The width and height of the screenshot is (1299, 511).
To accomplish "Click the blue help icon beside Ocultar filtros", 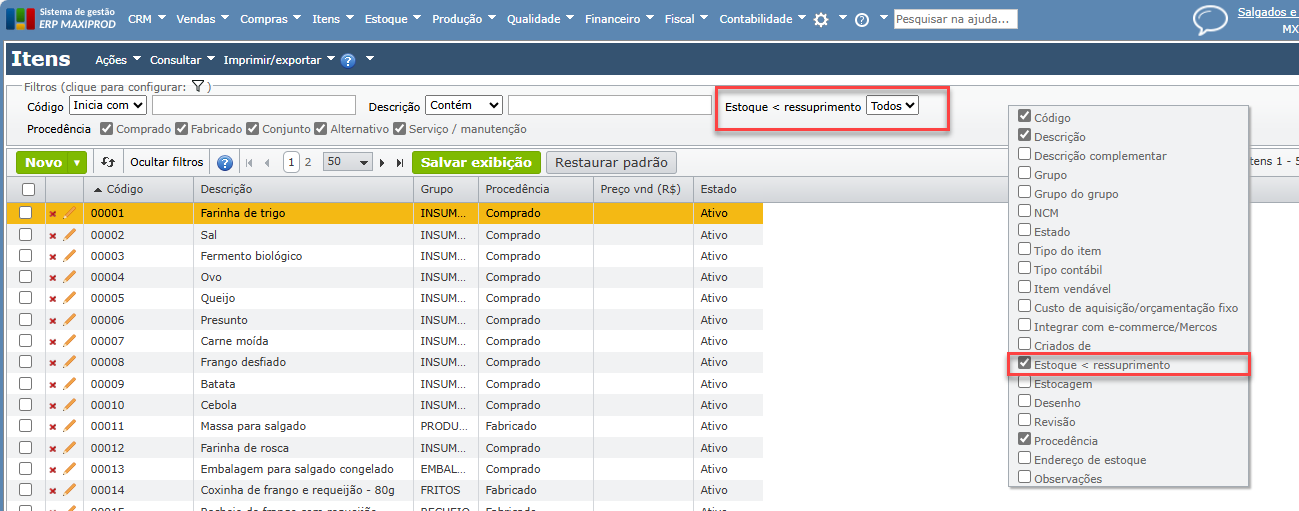I will [x=225, y=163].
